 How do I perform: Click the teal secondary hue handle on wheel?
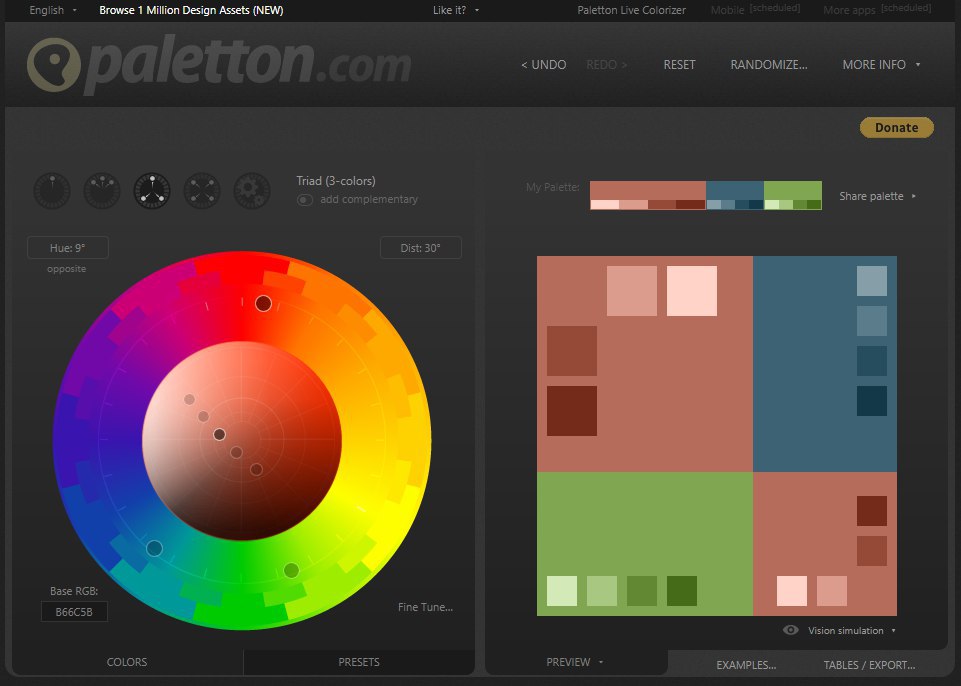pos(154,548)
